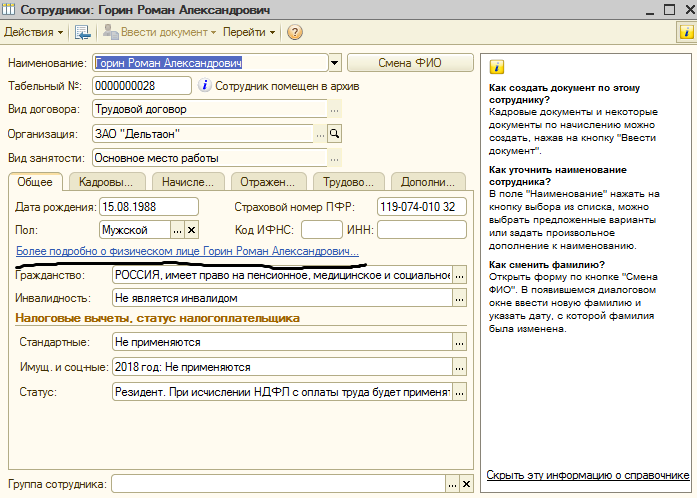Switch to the Начисле... tab

point(188,182)
